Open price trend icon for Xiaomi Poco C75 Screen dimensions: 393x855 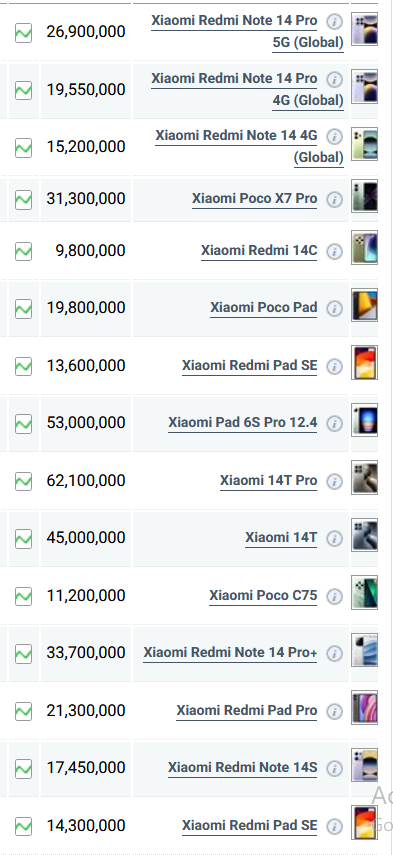click(23, 596)
